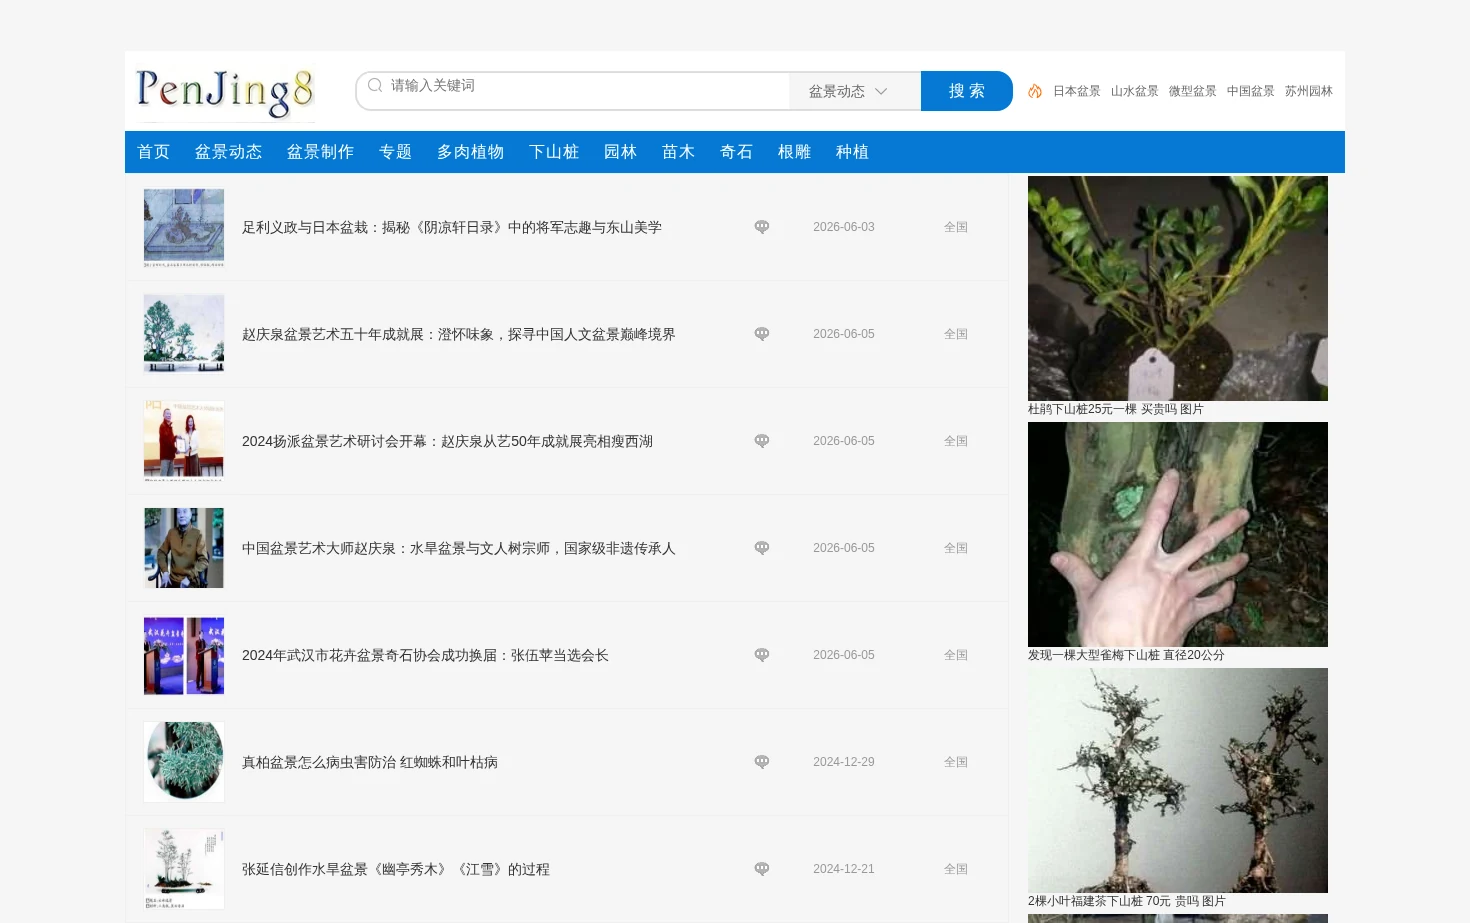The image size is (1470, 923).
Task: Click thumbnail of 中国盆景艺术大师赵庆泉 article
Action: point(184,548)
